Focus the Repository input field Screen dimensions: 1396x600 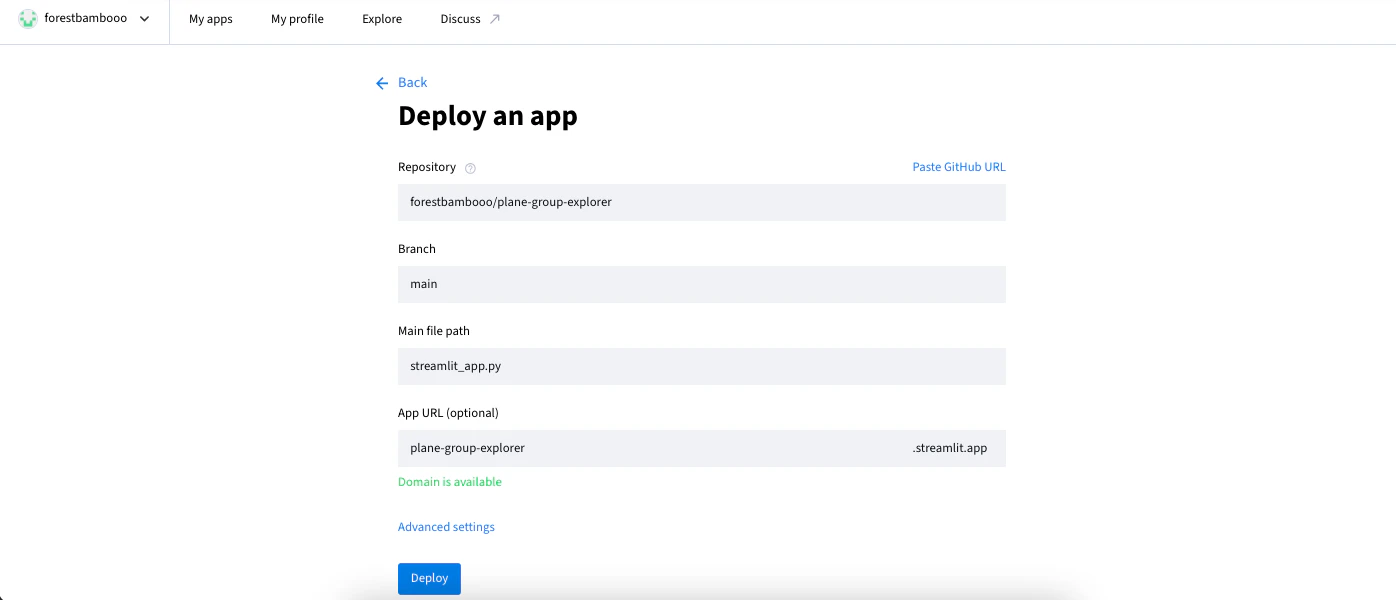tap(702, 202)
